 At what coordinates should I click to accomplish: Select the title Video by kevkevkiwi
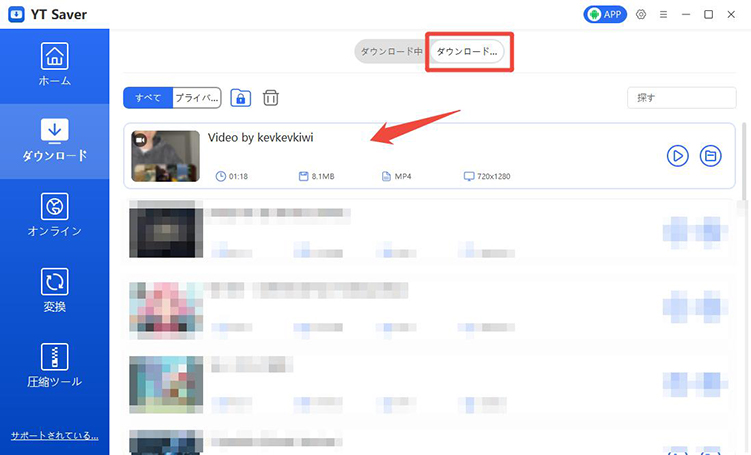(x=261, y=137)
